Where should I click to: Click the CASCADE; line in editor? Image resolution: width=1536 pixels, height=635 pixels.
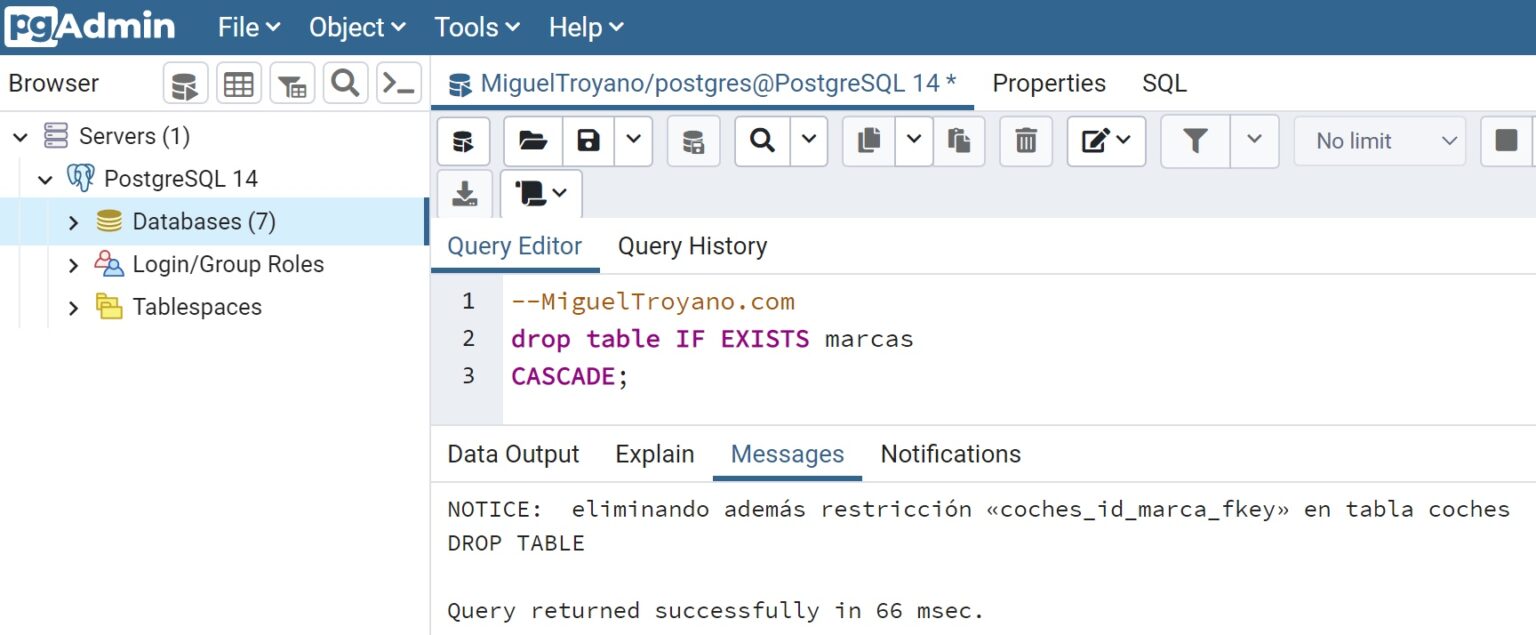(x=570, y=377)
